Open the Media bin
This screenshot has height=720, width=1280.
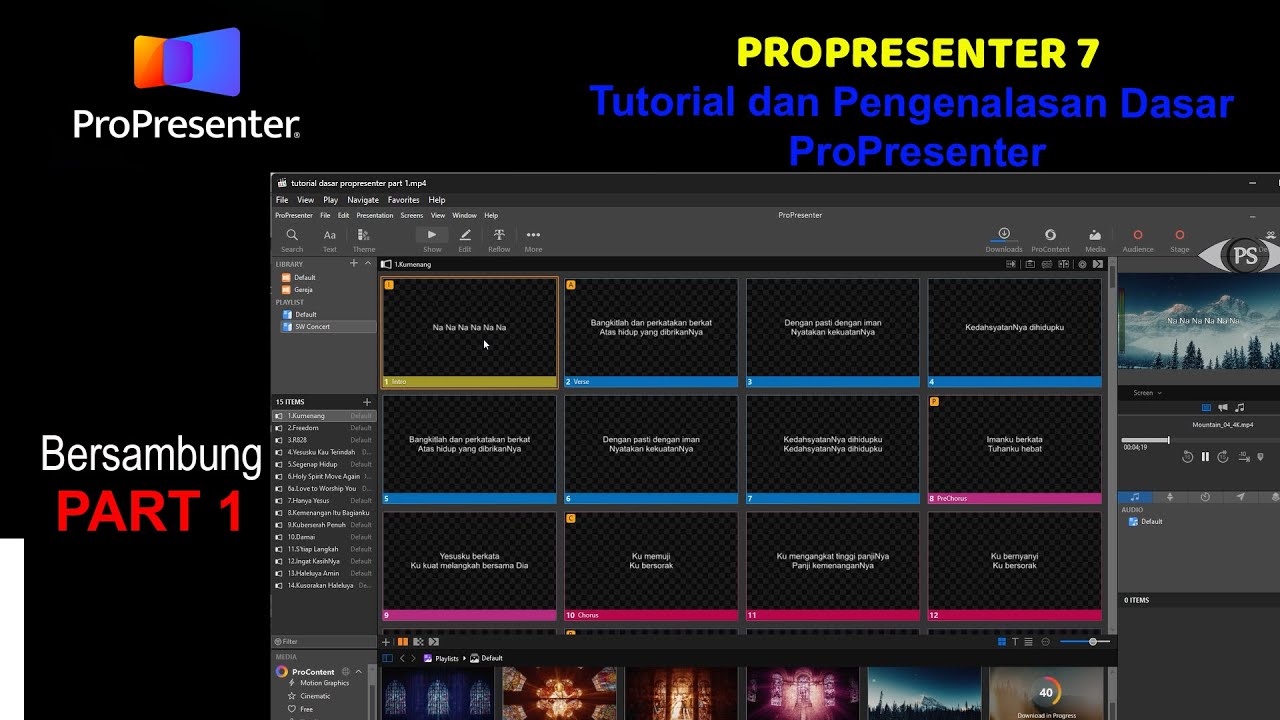1095,240
